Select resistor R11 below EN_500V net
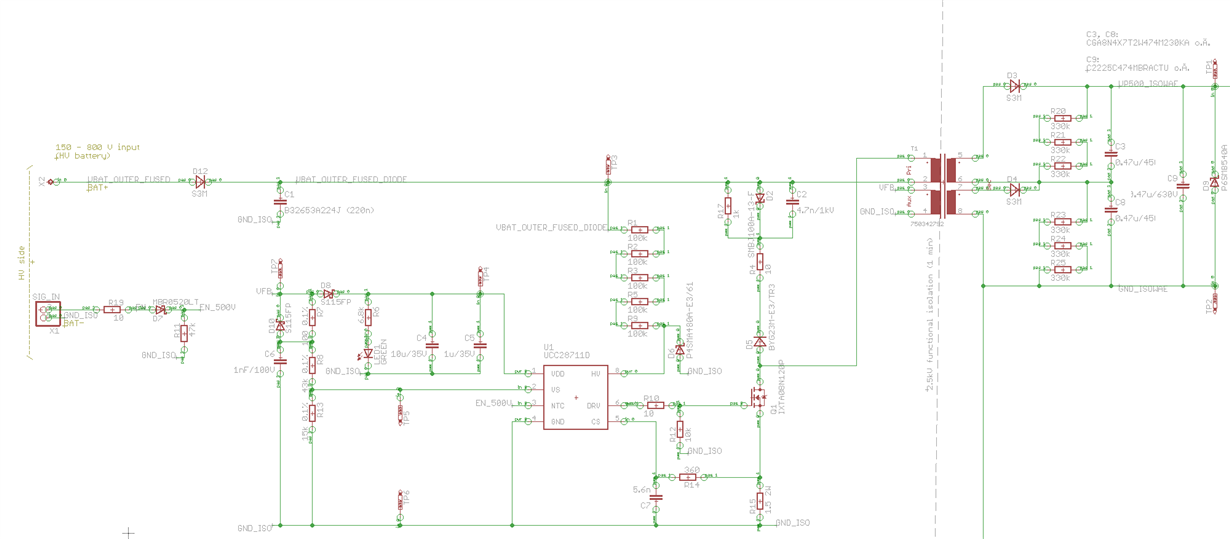Viewport: 1230px width, 539px height. coord(184,334)
